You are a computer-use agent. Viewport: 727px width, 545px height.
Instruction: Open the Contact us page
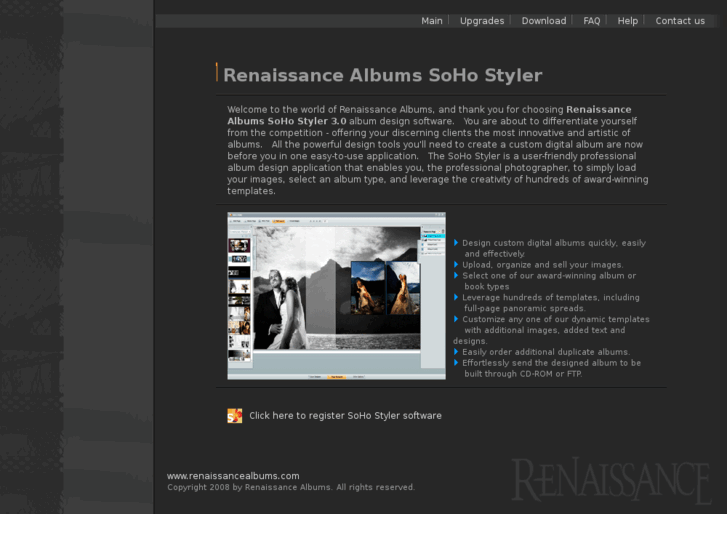point(680,21)
